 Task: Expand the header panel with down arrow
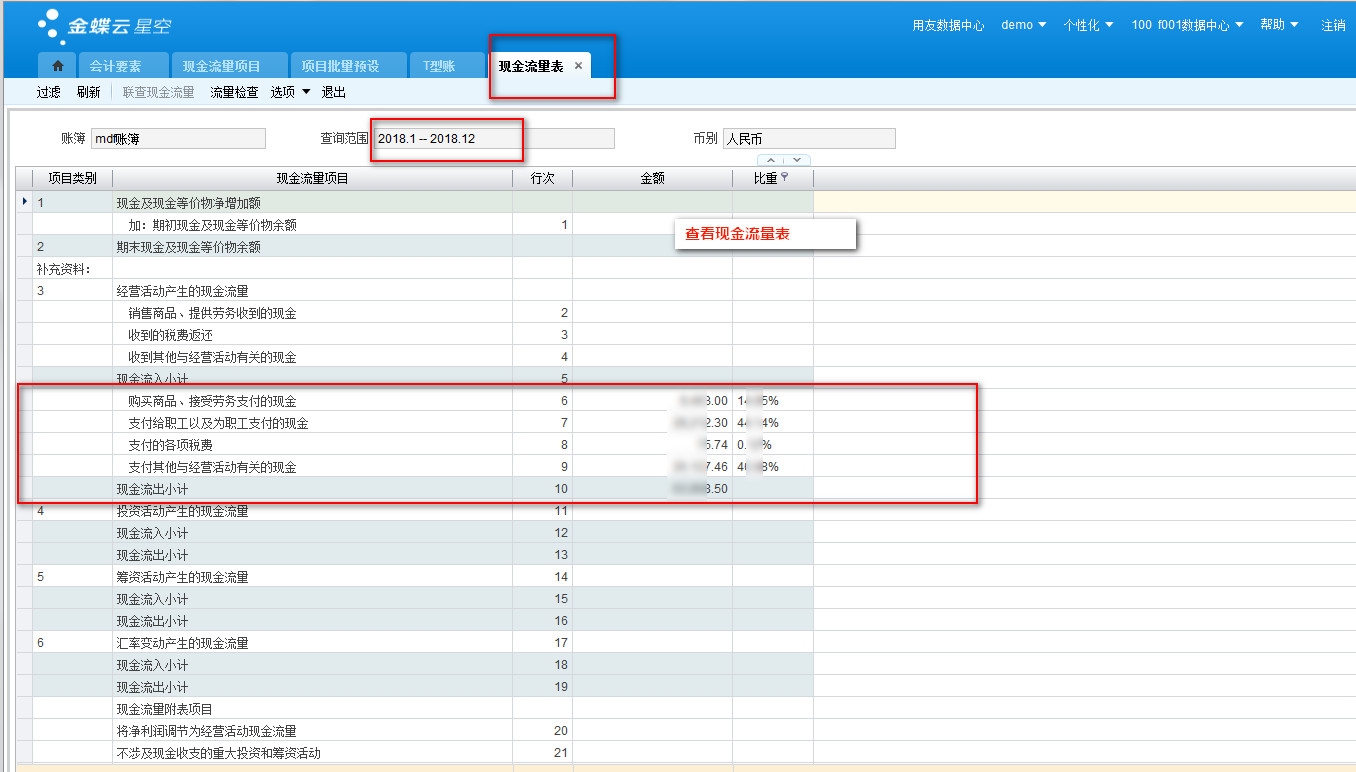tap(796, 160)
